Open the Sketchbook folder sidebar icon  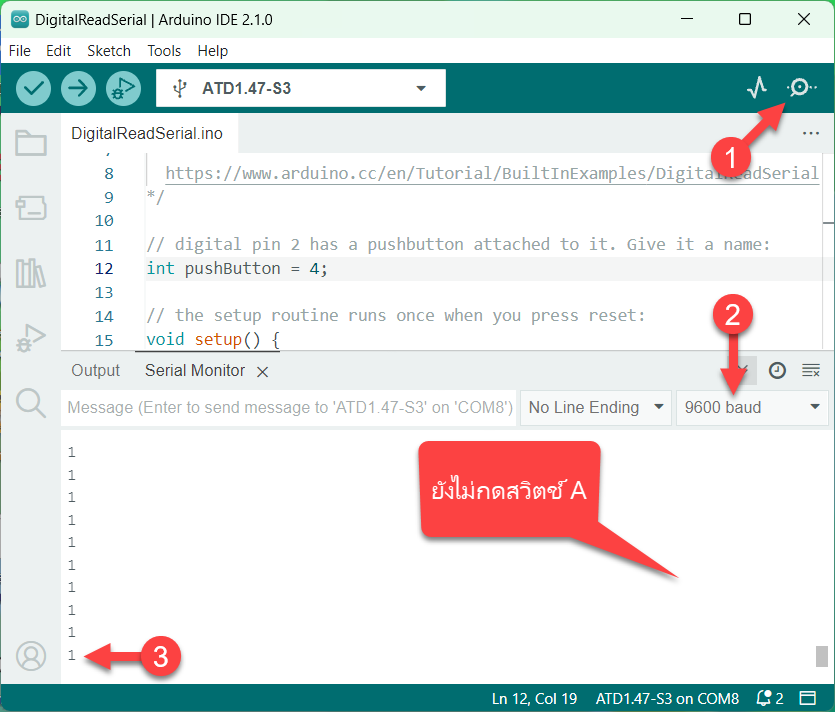[31, 143]
